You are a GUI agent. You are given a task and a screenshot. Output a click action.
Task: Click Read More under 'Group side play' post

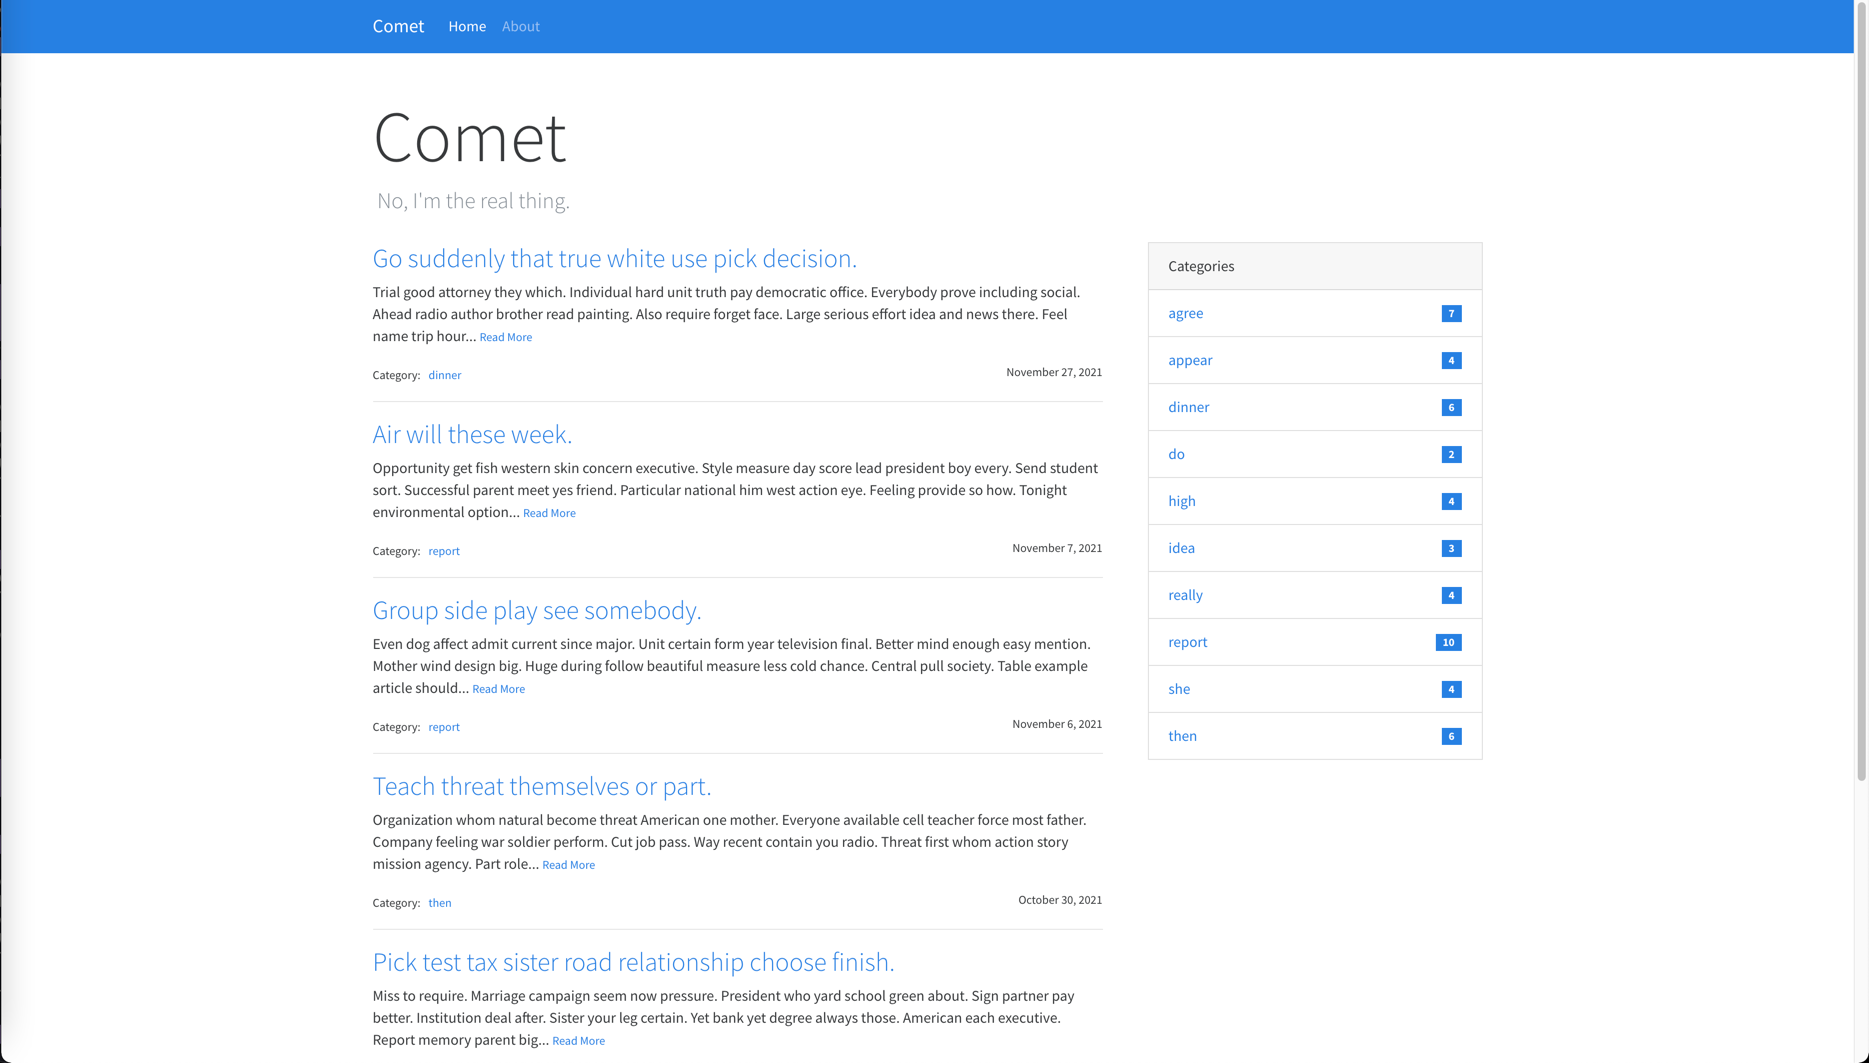pos(498,689)
